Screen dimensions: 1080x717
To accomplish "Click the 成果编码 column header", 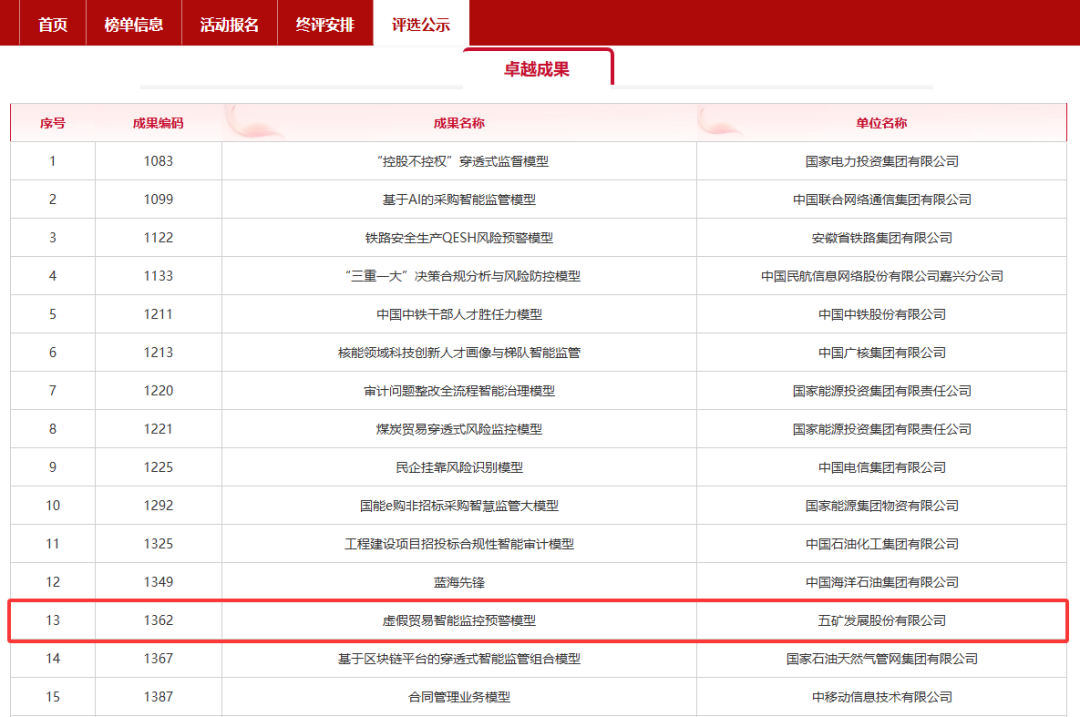I will coord(157,122).
